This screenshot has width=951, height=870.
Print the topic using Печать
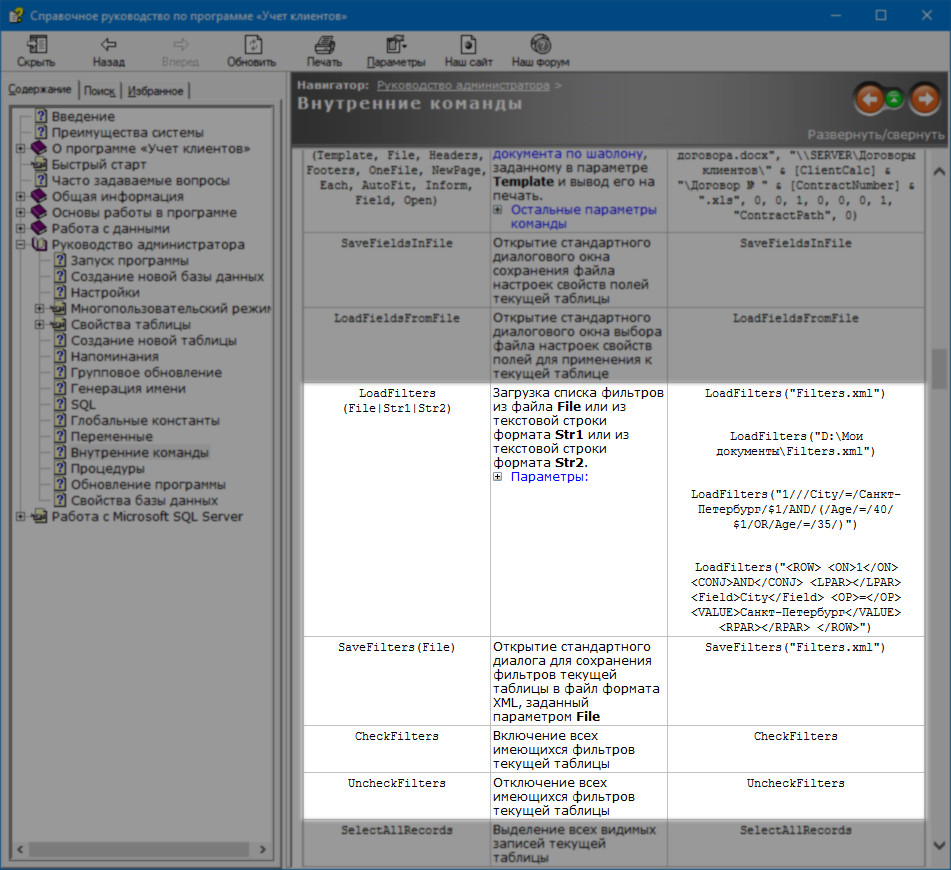click(324, 45)
